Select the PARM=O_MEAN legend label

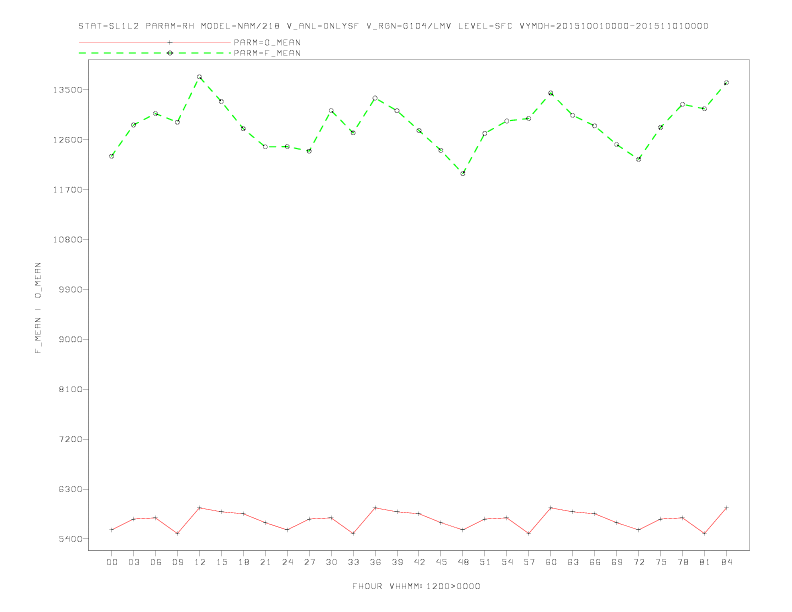pyautogui.click(x=267, y=42)
